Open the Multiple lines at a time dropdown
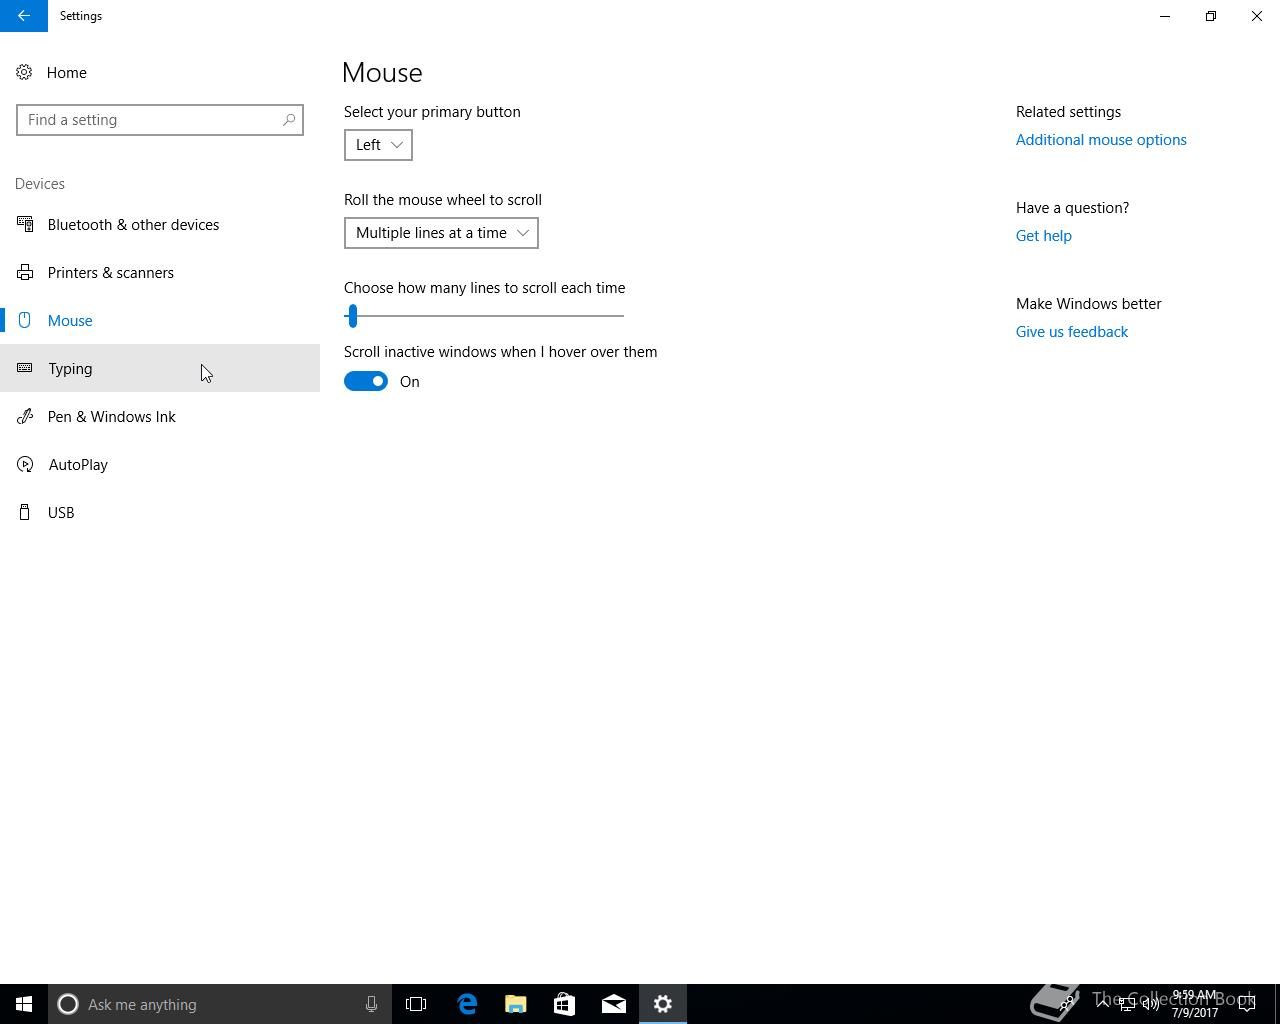 441,233
